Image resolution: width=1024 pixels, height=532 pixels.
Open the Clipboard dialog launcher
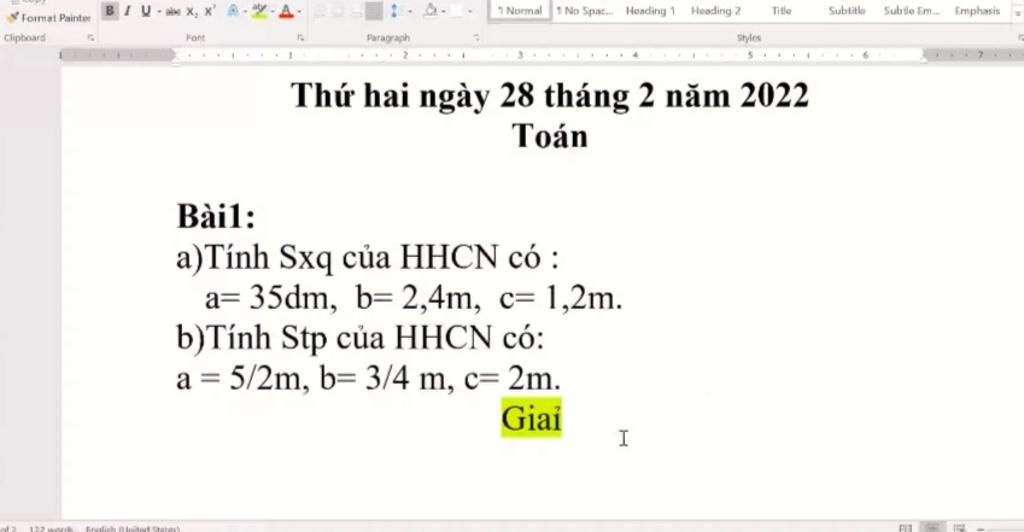pyautogui.click(x=90, y=38)
